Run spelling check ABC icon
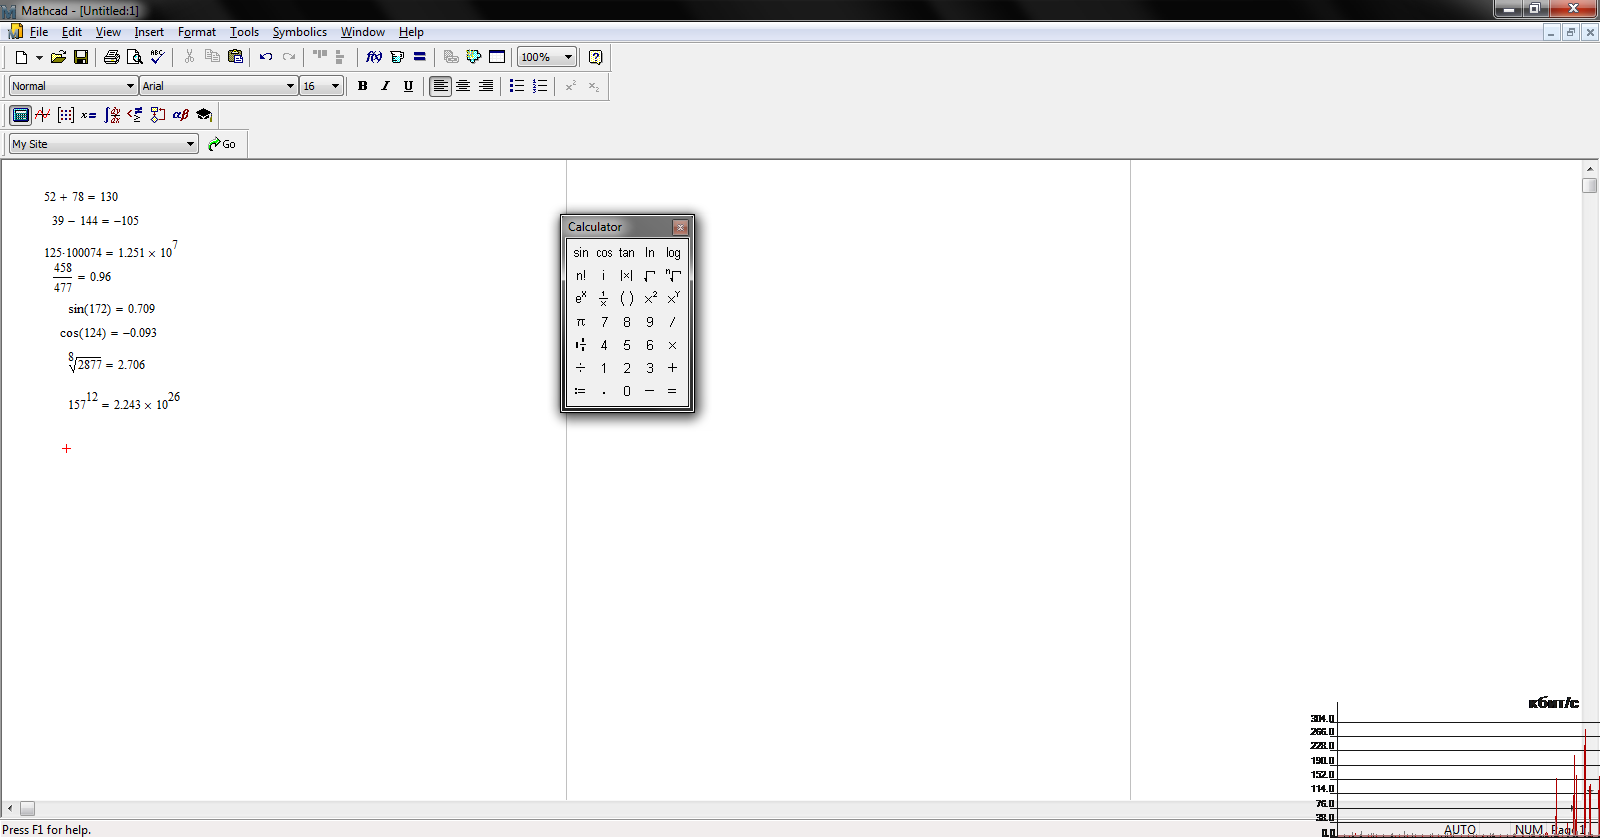 157,57
